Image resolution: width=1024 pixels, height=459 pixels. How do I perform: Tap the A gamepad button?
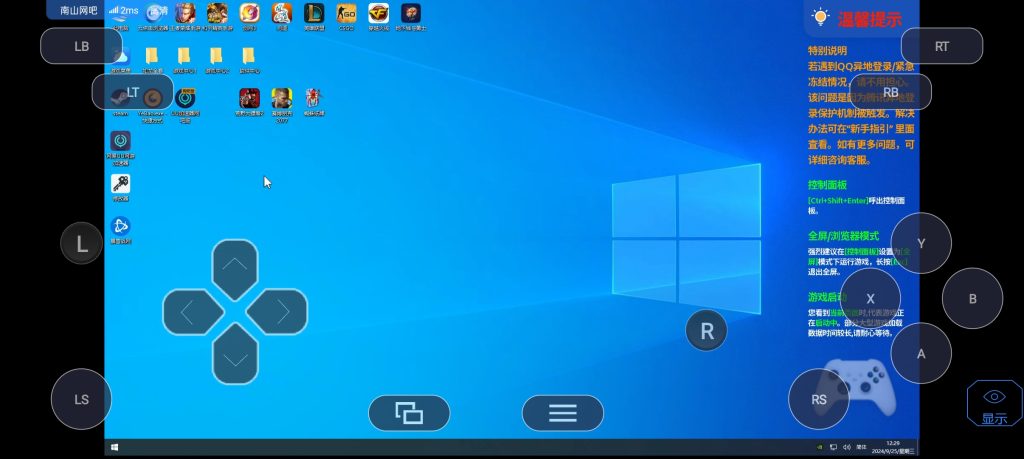[x=921, y=354]
